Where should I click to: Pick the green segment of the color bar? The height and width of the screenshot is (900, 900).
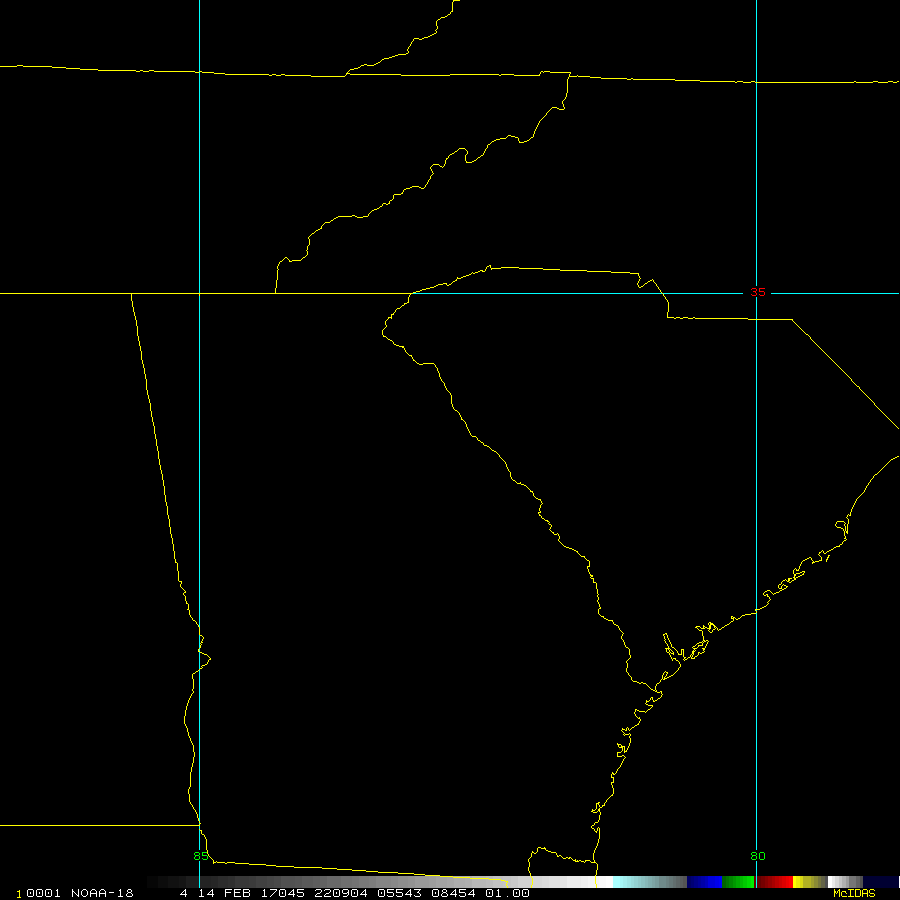point(738,882)
